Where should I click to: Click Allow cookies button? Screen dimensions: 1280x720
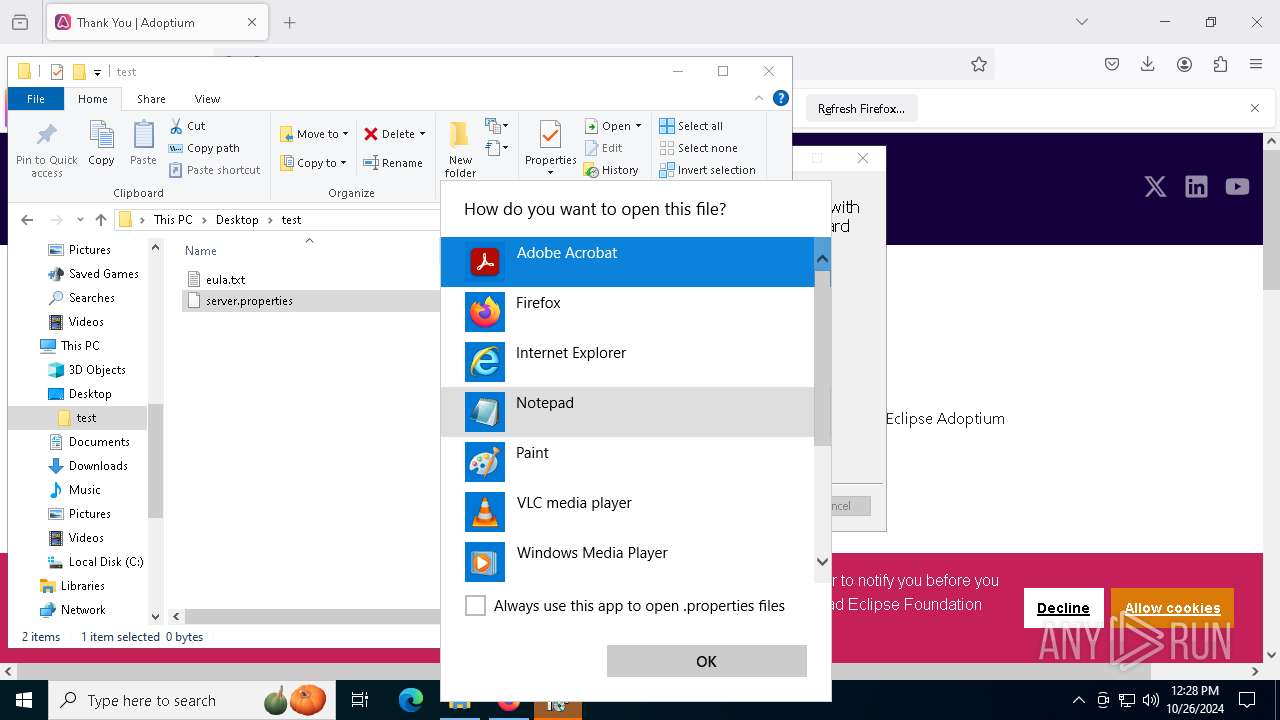click(1172, 608)
